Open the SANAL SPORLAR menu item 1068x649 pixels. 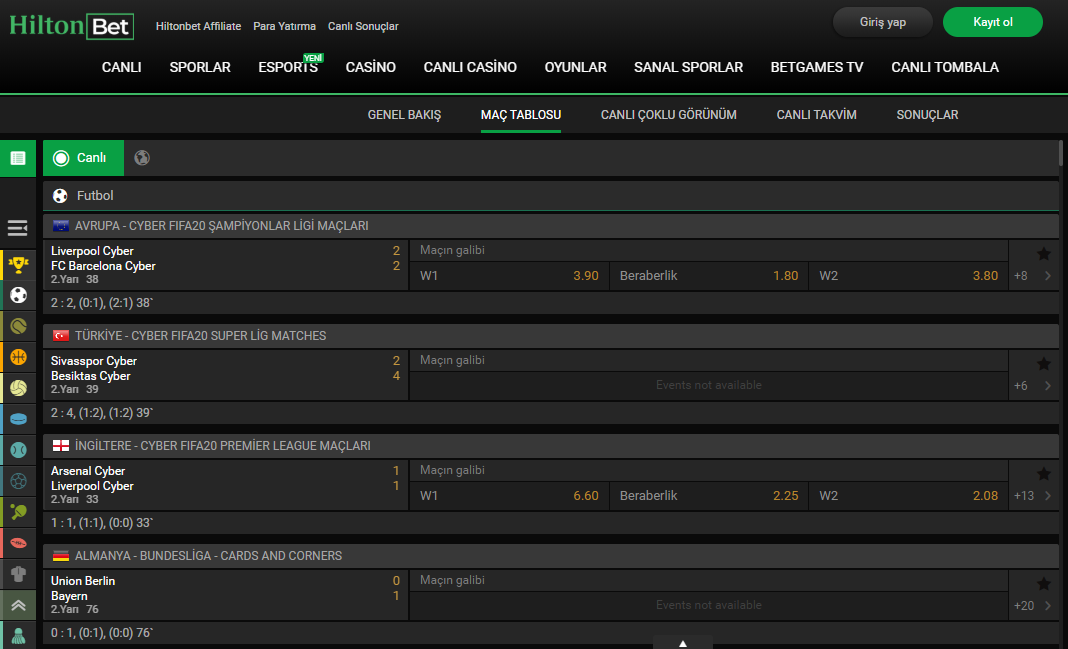pyautogui.click(x=689, y=67)
